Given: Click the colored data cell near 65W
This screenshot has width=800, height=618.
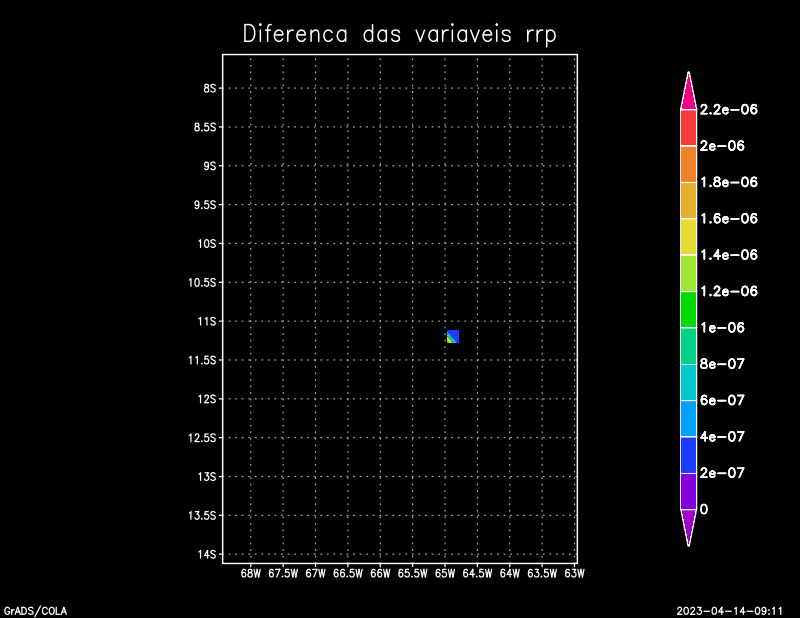Looking at the screenshot, I should click(453, 336).
